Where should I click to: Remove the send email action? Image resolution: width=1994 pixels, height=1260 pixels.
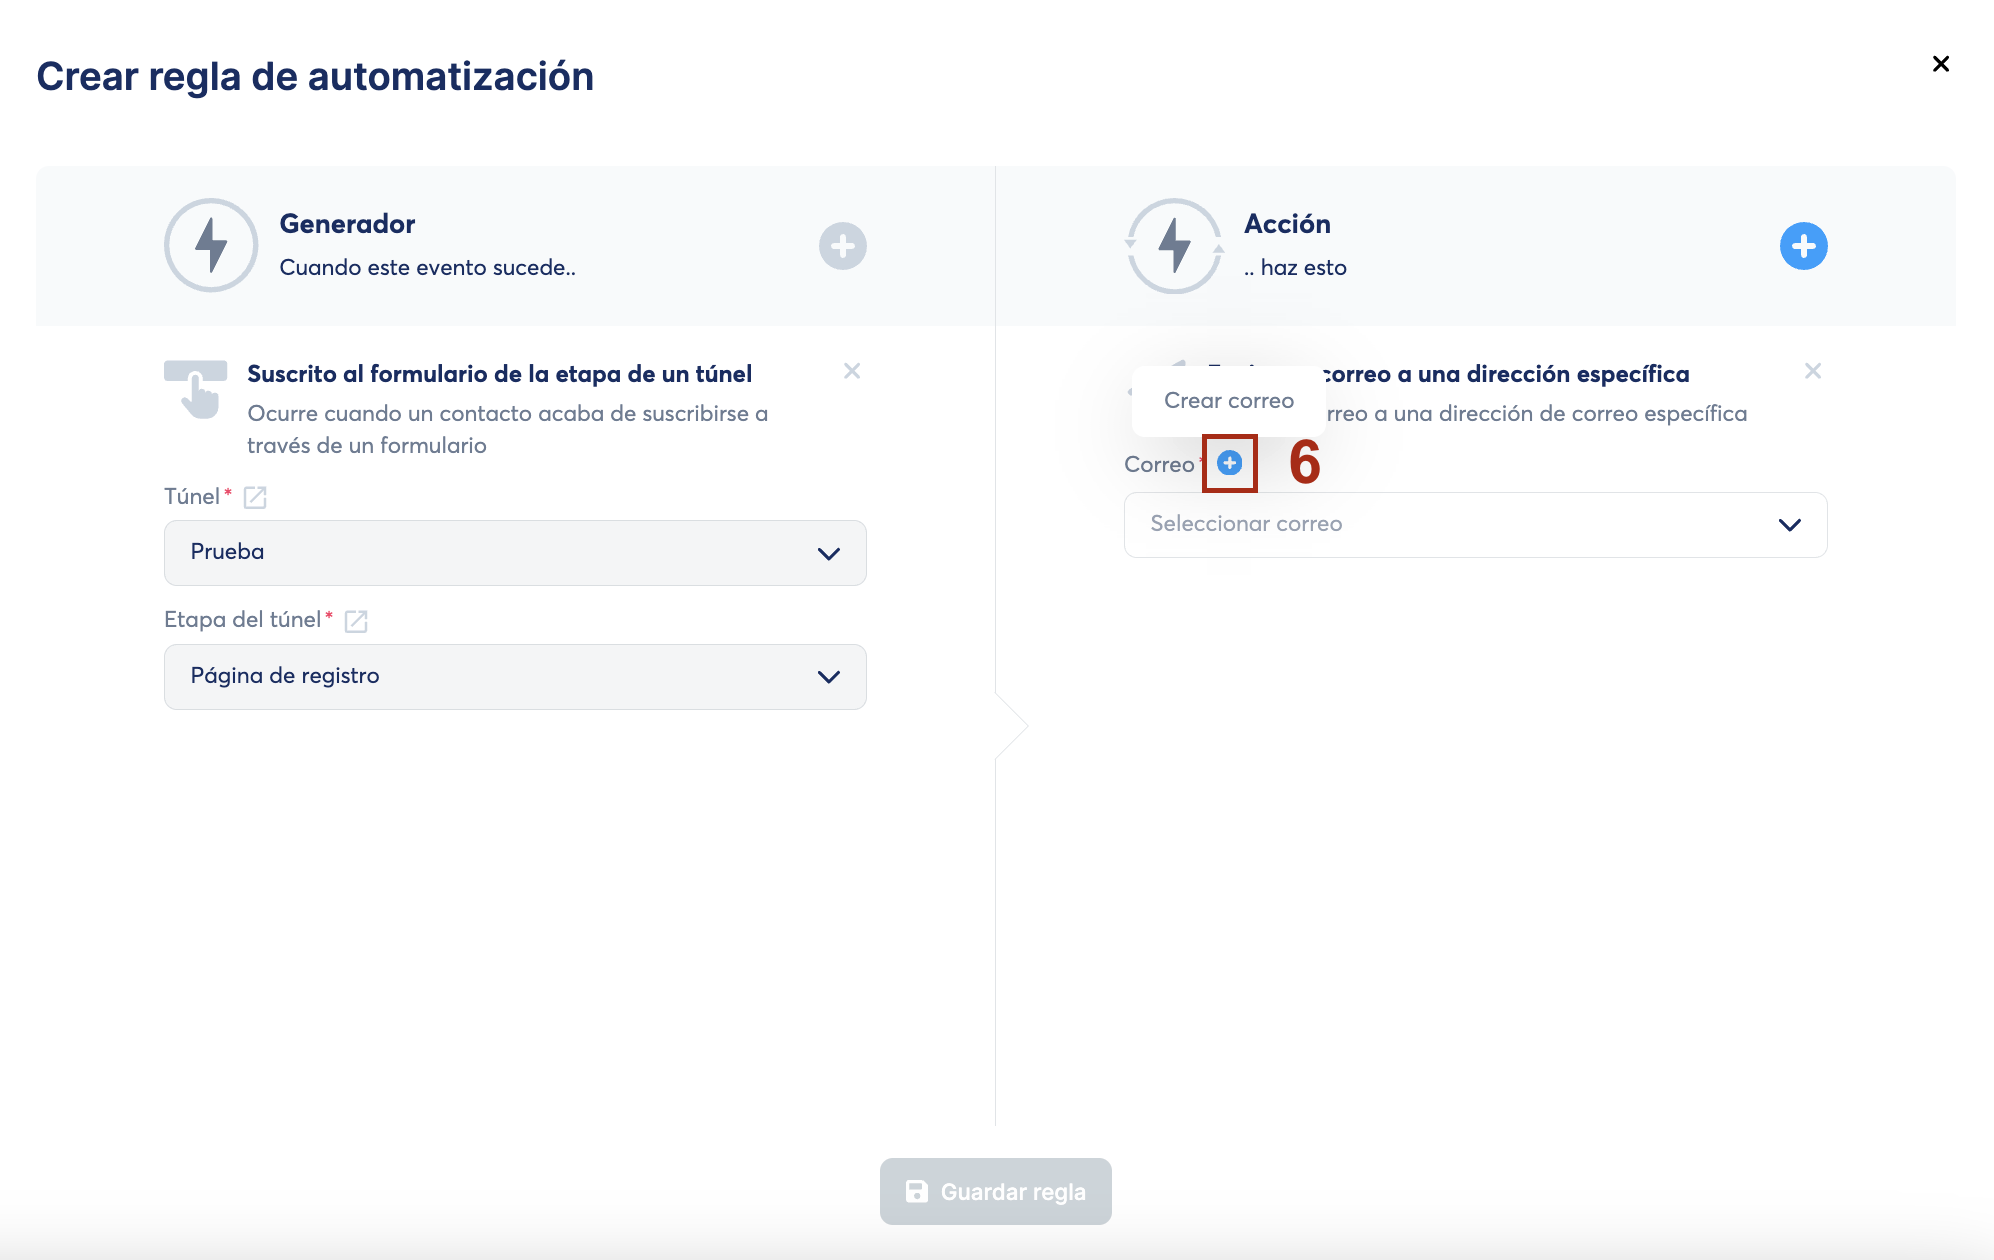[1812, 371]
